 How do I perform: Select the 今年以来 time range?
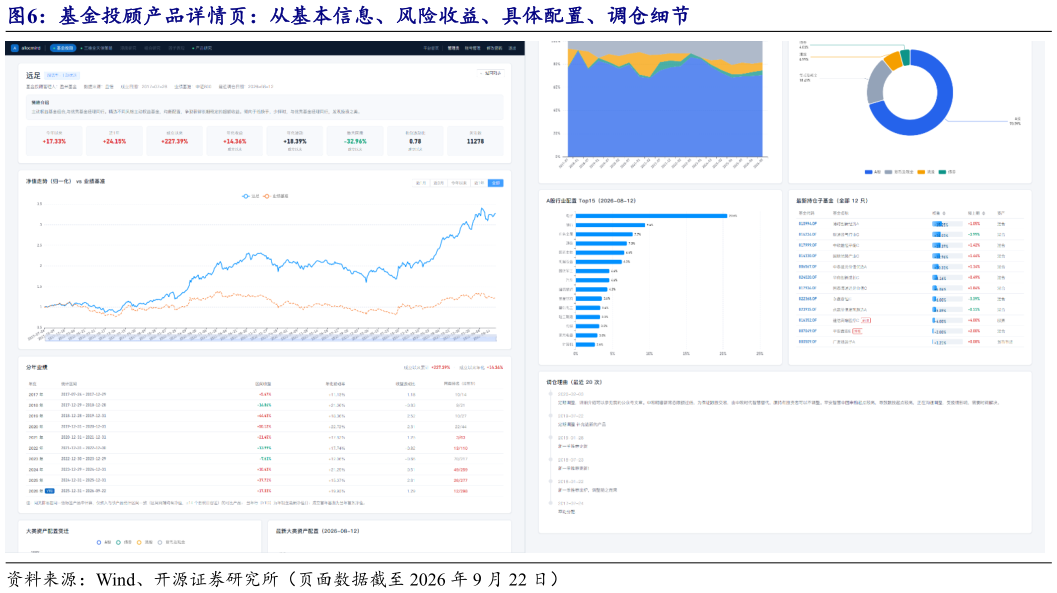coord(459,183)
